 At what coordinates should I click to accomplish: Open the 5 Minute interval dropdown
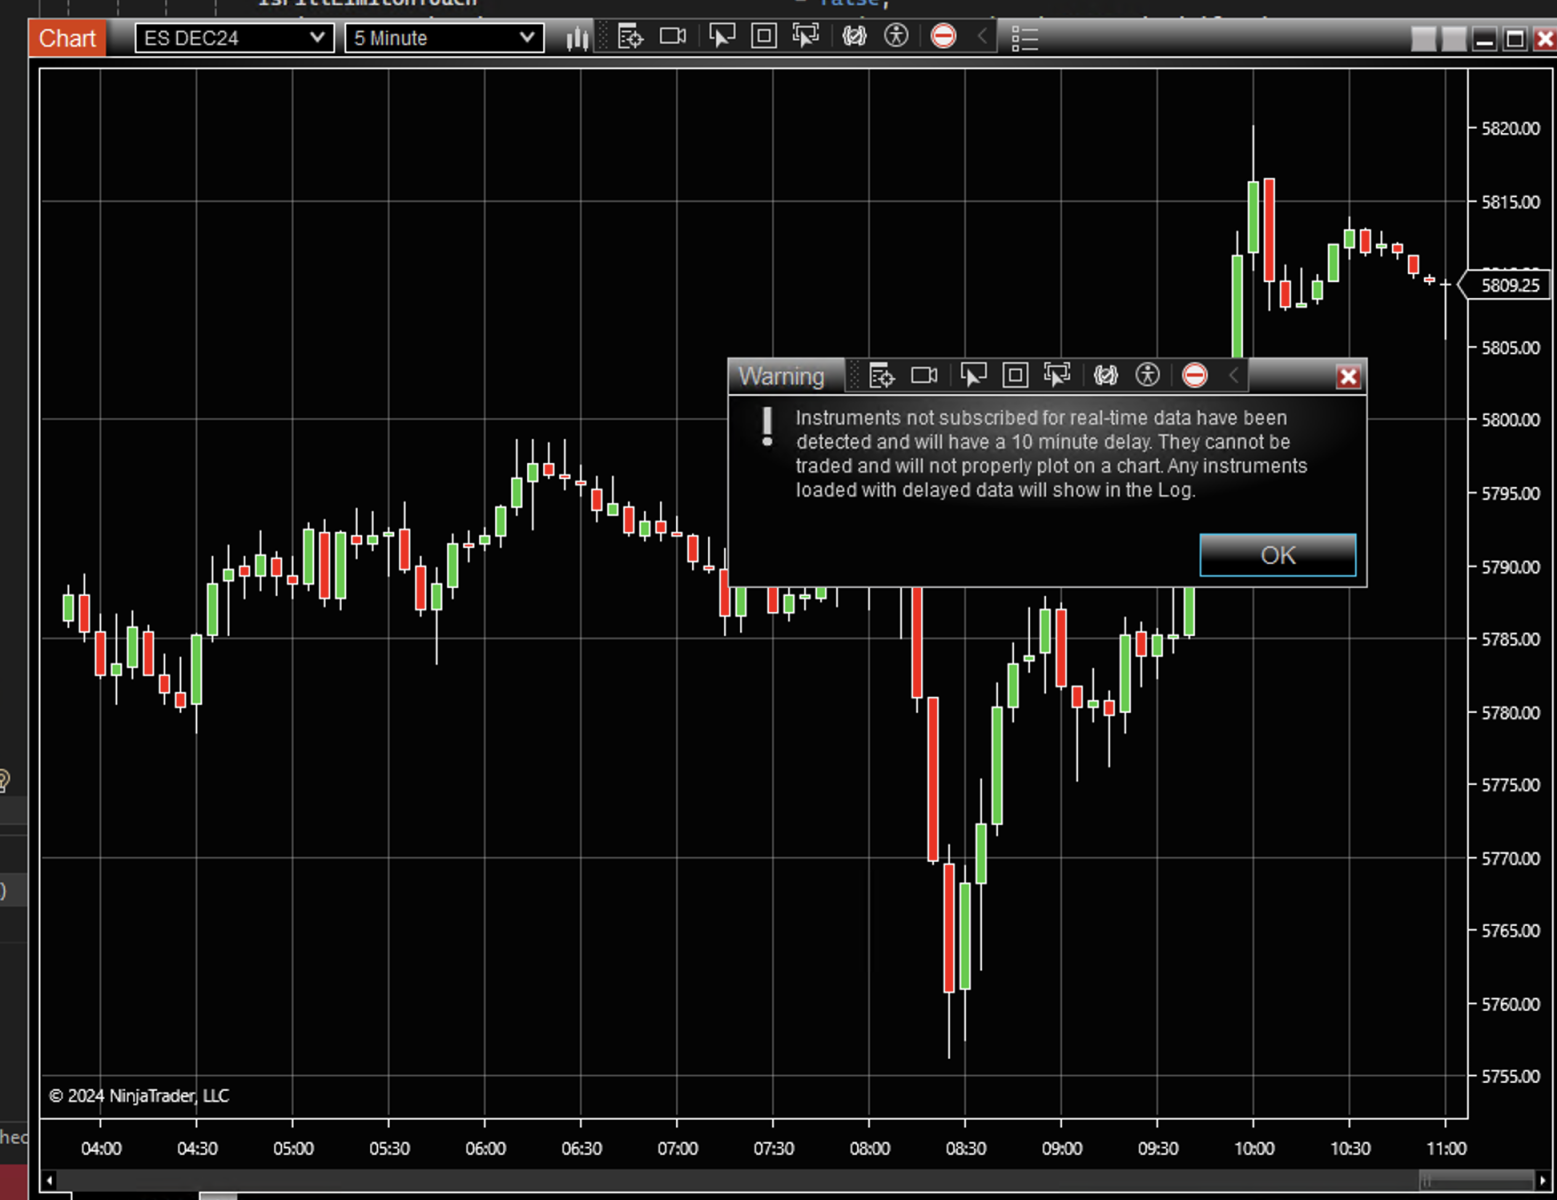pos(444,38)
